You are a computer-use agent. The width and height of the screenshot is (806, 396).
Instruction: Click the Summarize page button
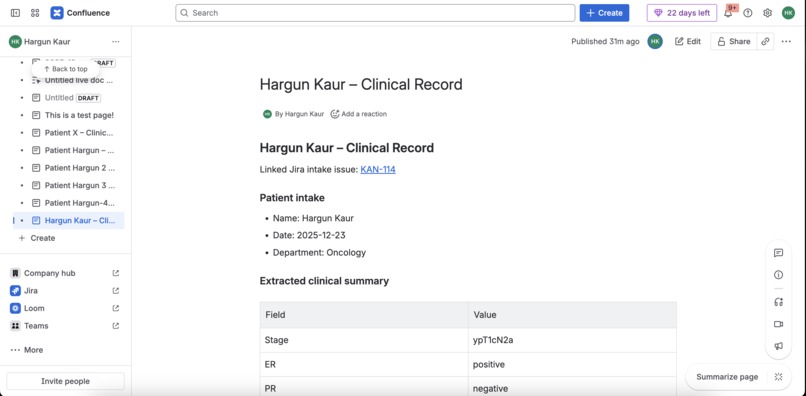click(727, 377)
